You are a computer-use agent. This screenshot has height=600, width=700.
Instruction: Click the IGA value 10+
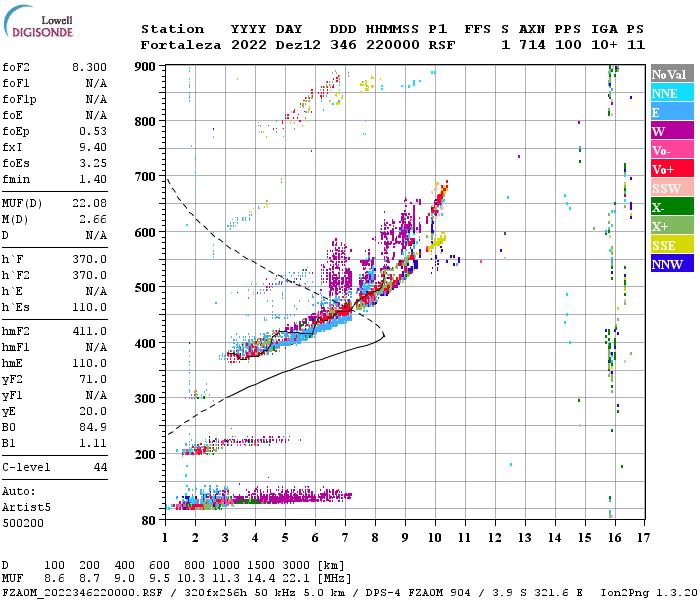pyautogui.click(x=604, y=45)
